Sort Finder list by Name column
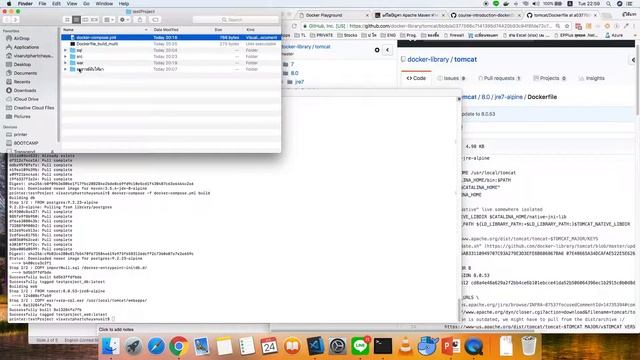This screenshot has width=640, height=360. (x=105, y=30)
